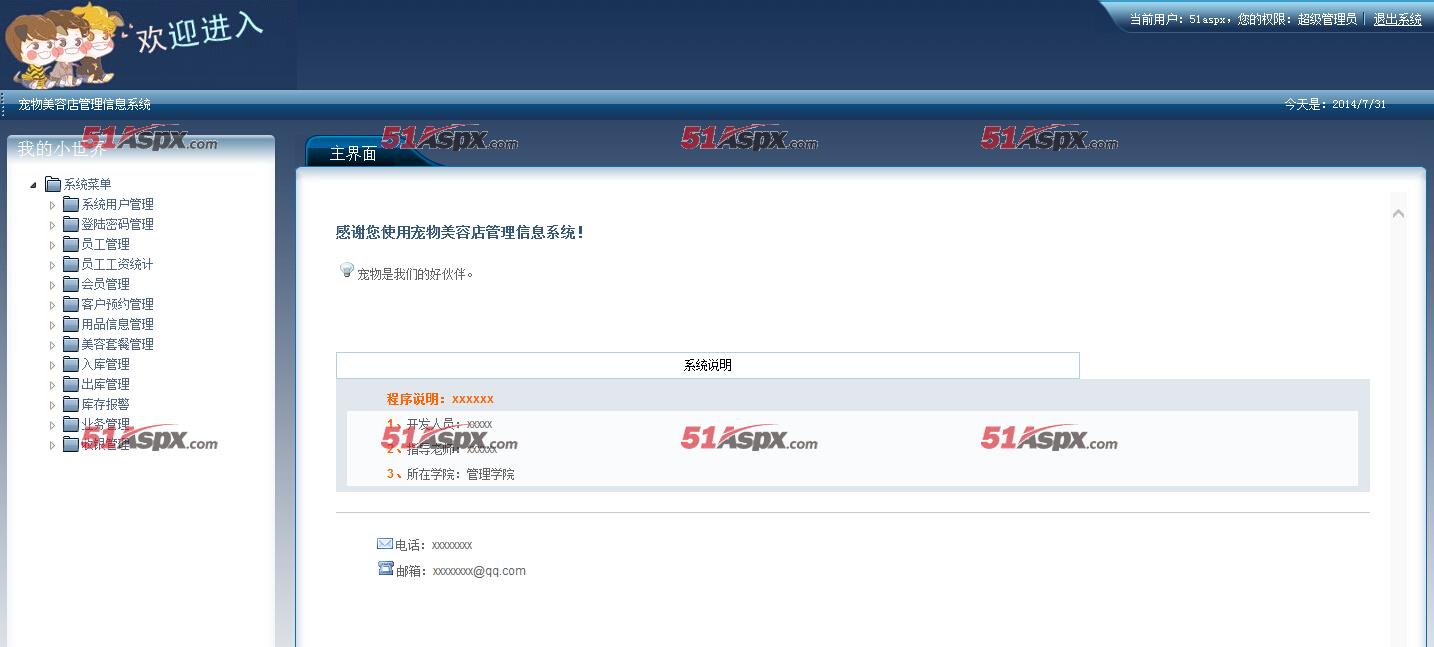1434x647 pixels.
Task: Expand the 员工工资统计 node arrow
Action: [53, 265]
